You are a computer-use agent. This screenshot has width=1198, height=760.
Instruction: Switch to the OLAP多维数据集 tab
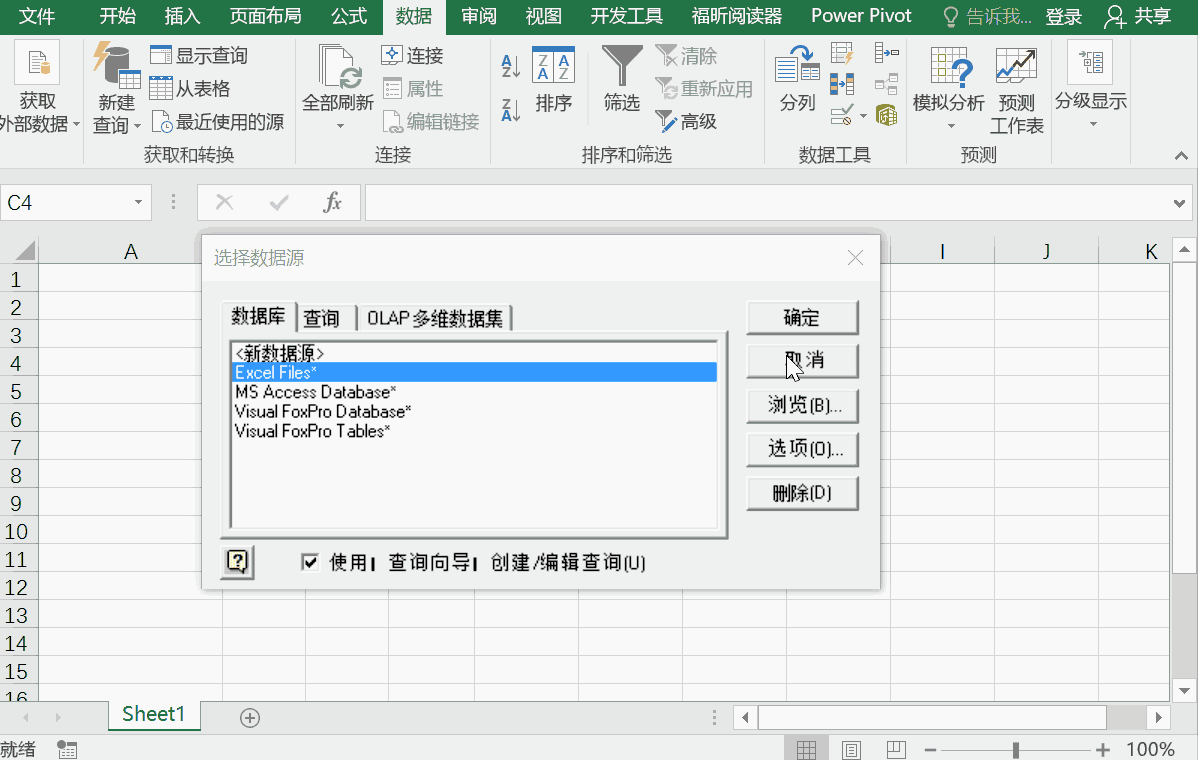(435, 318)
